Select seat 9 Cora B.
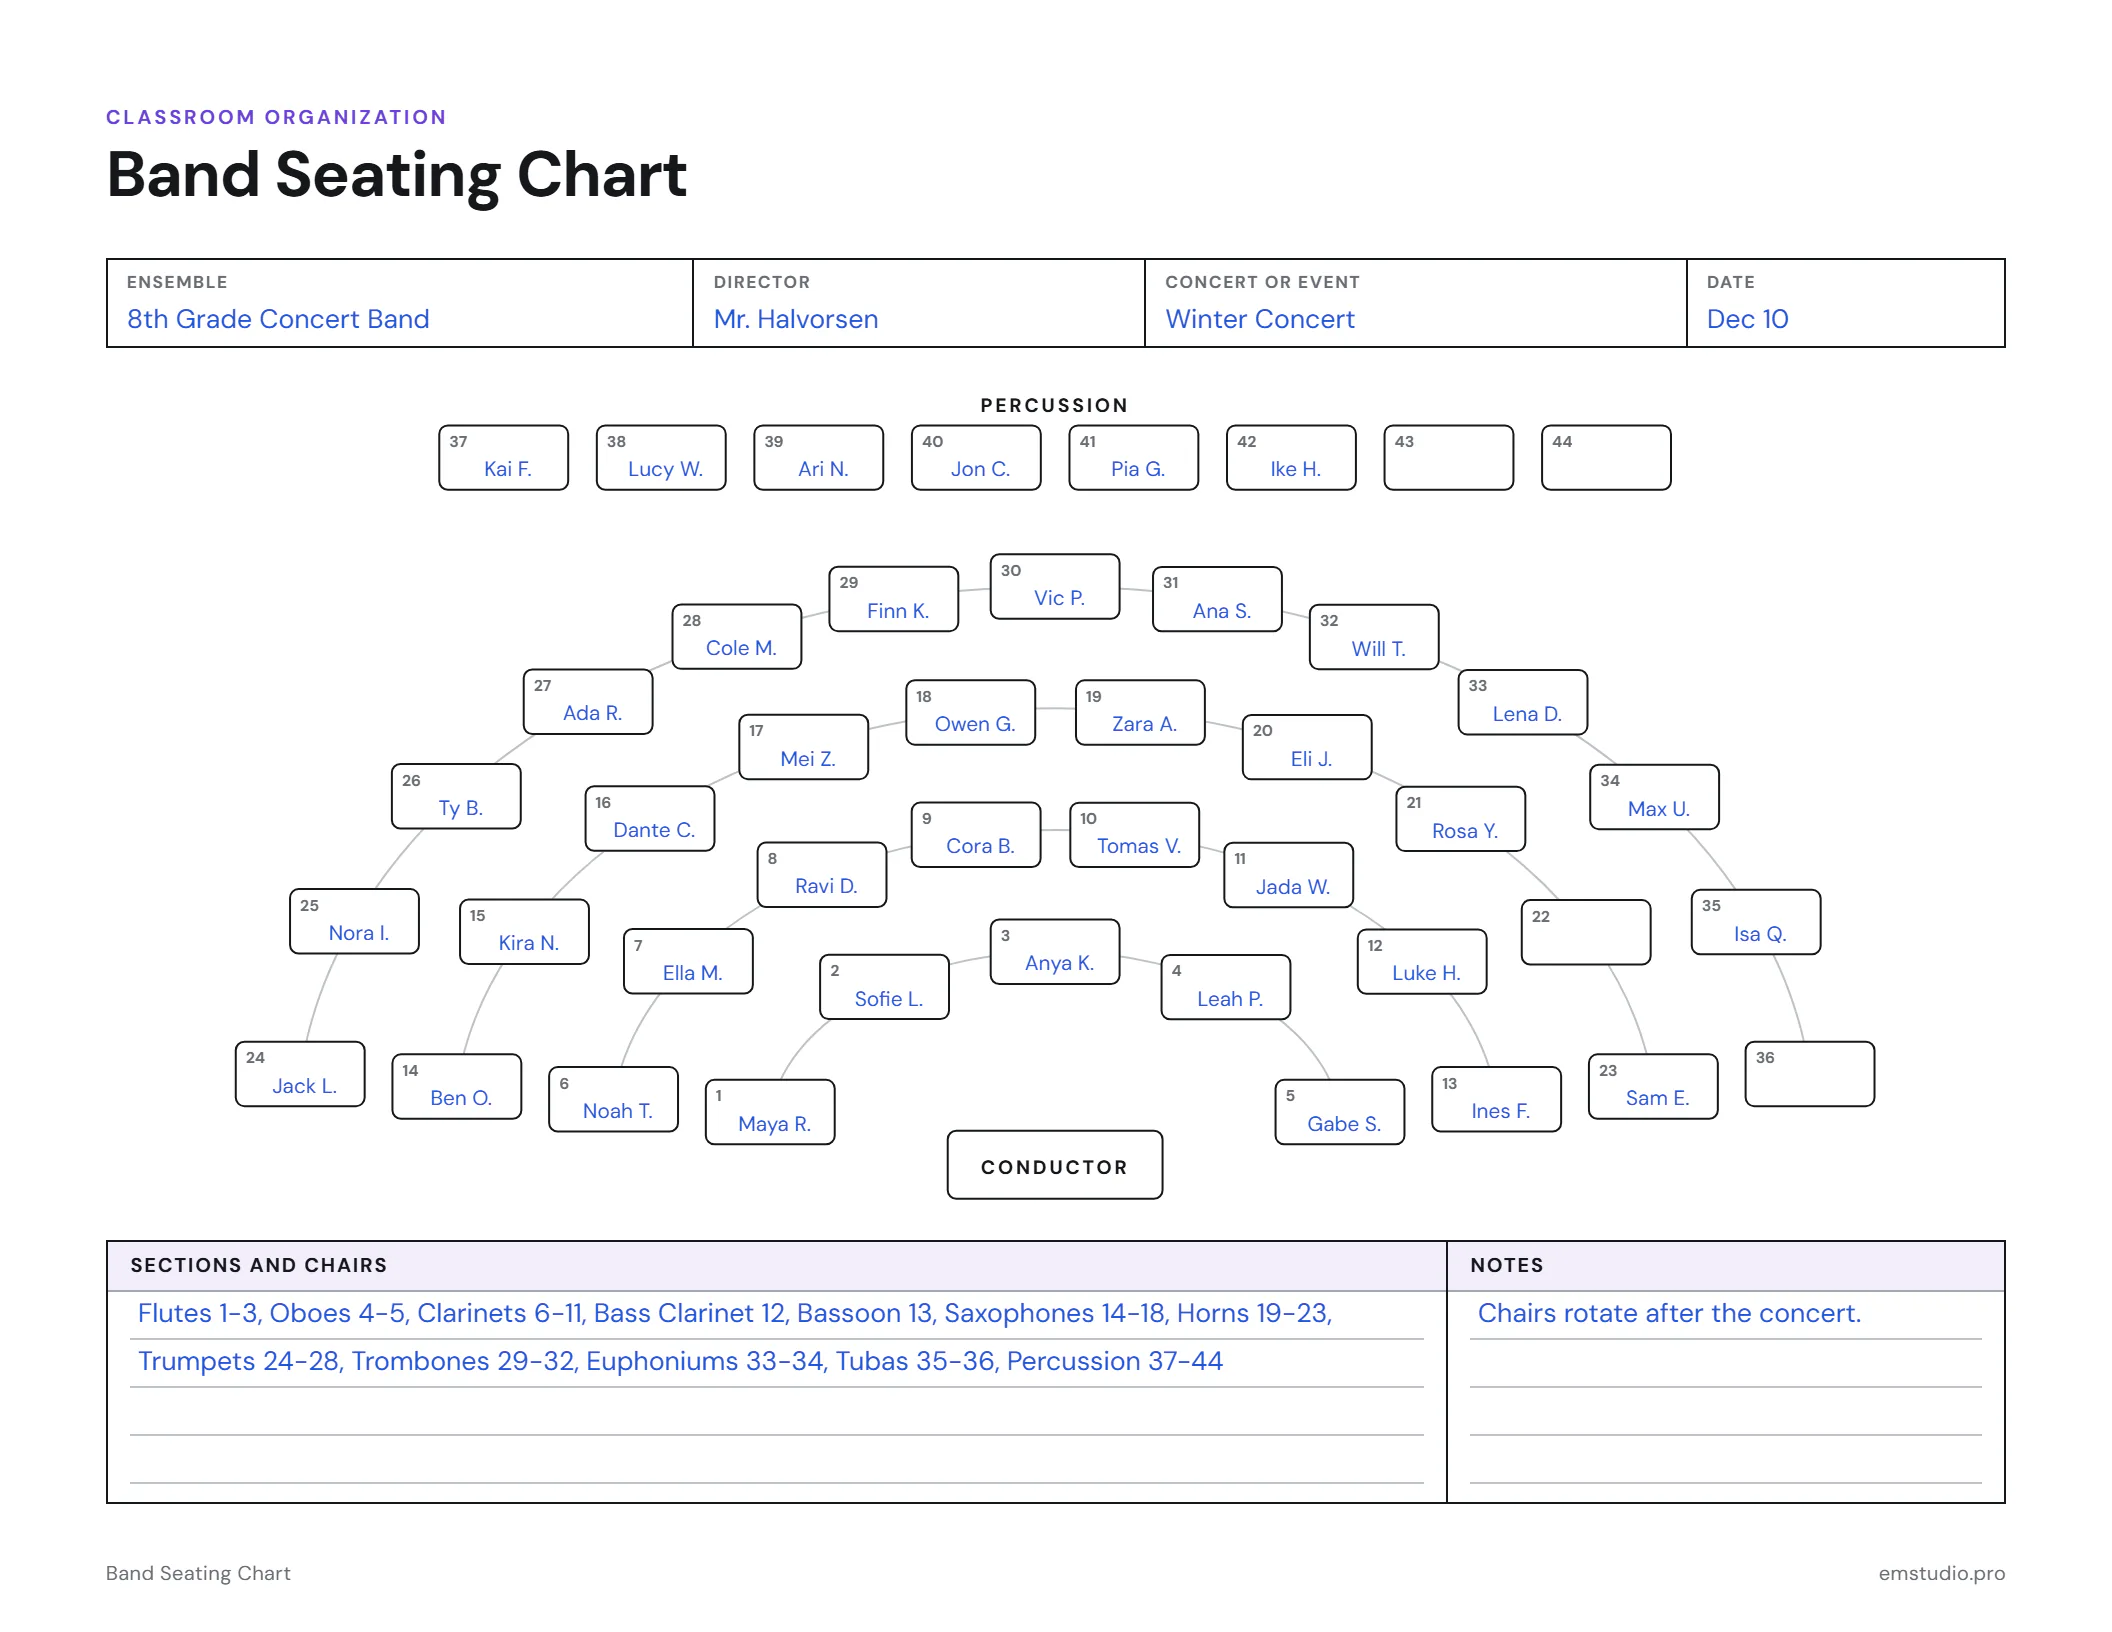The image size is (2112, 1632). click(x=976, y=835)
